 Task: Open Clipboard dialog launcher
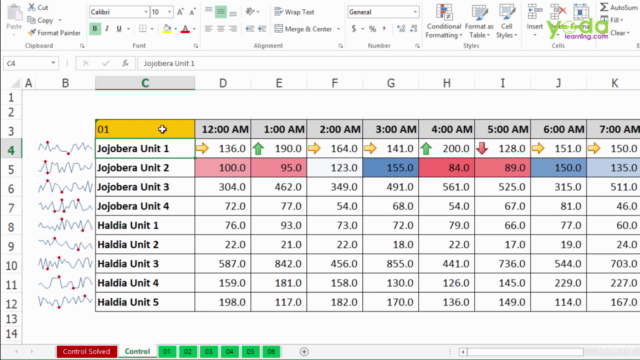[82, 46]
